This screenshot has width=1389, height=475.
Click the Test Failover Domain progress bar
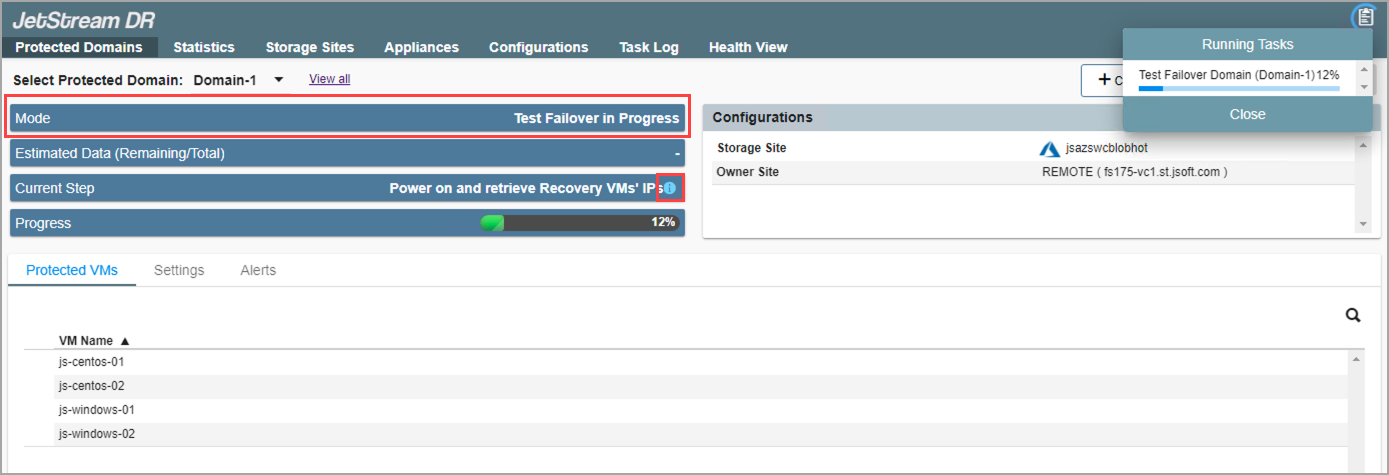point(1239,88)
